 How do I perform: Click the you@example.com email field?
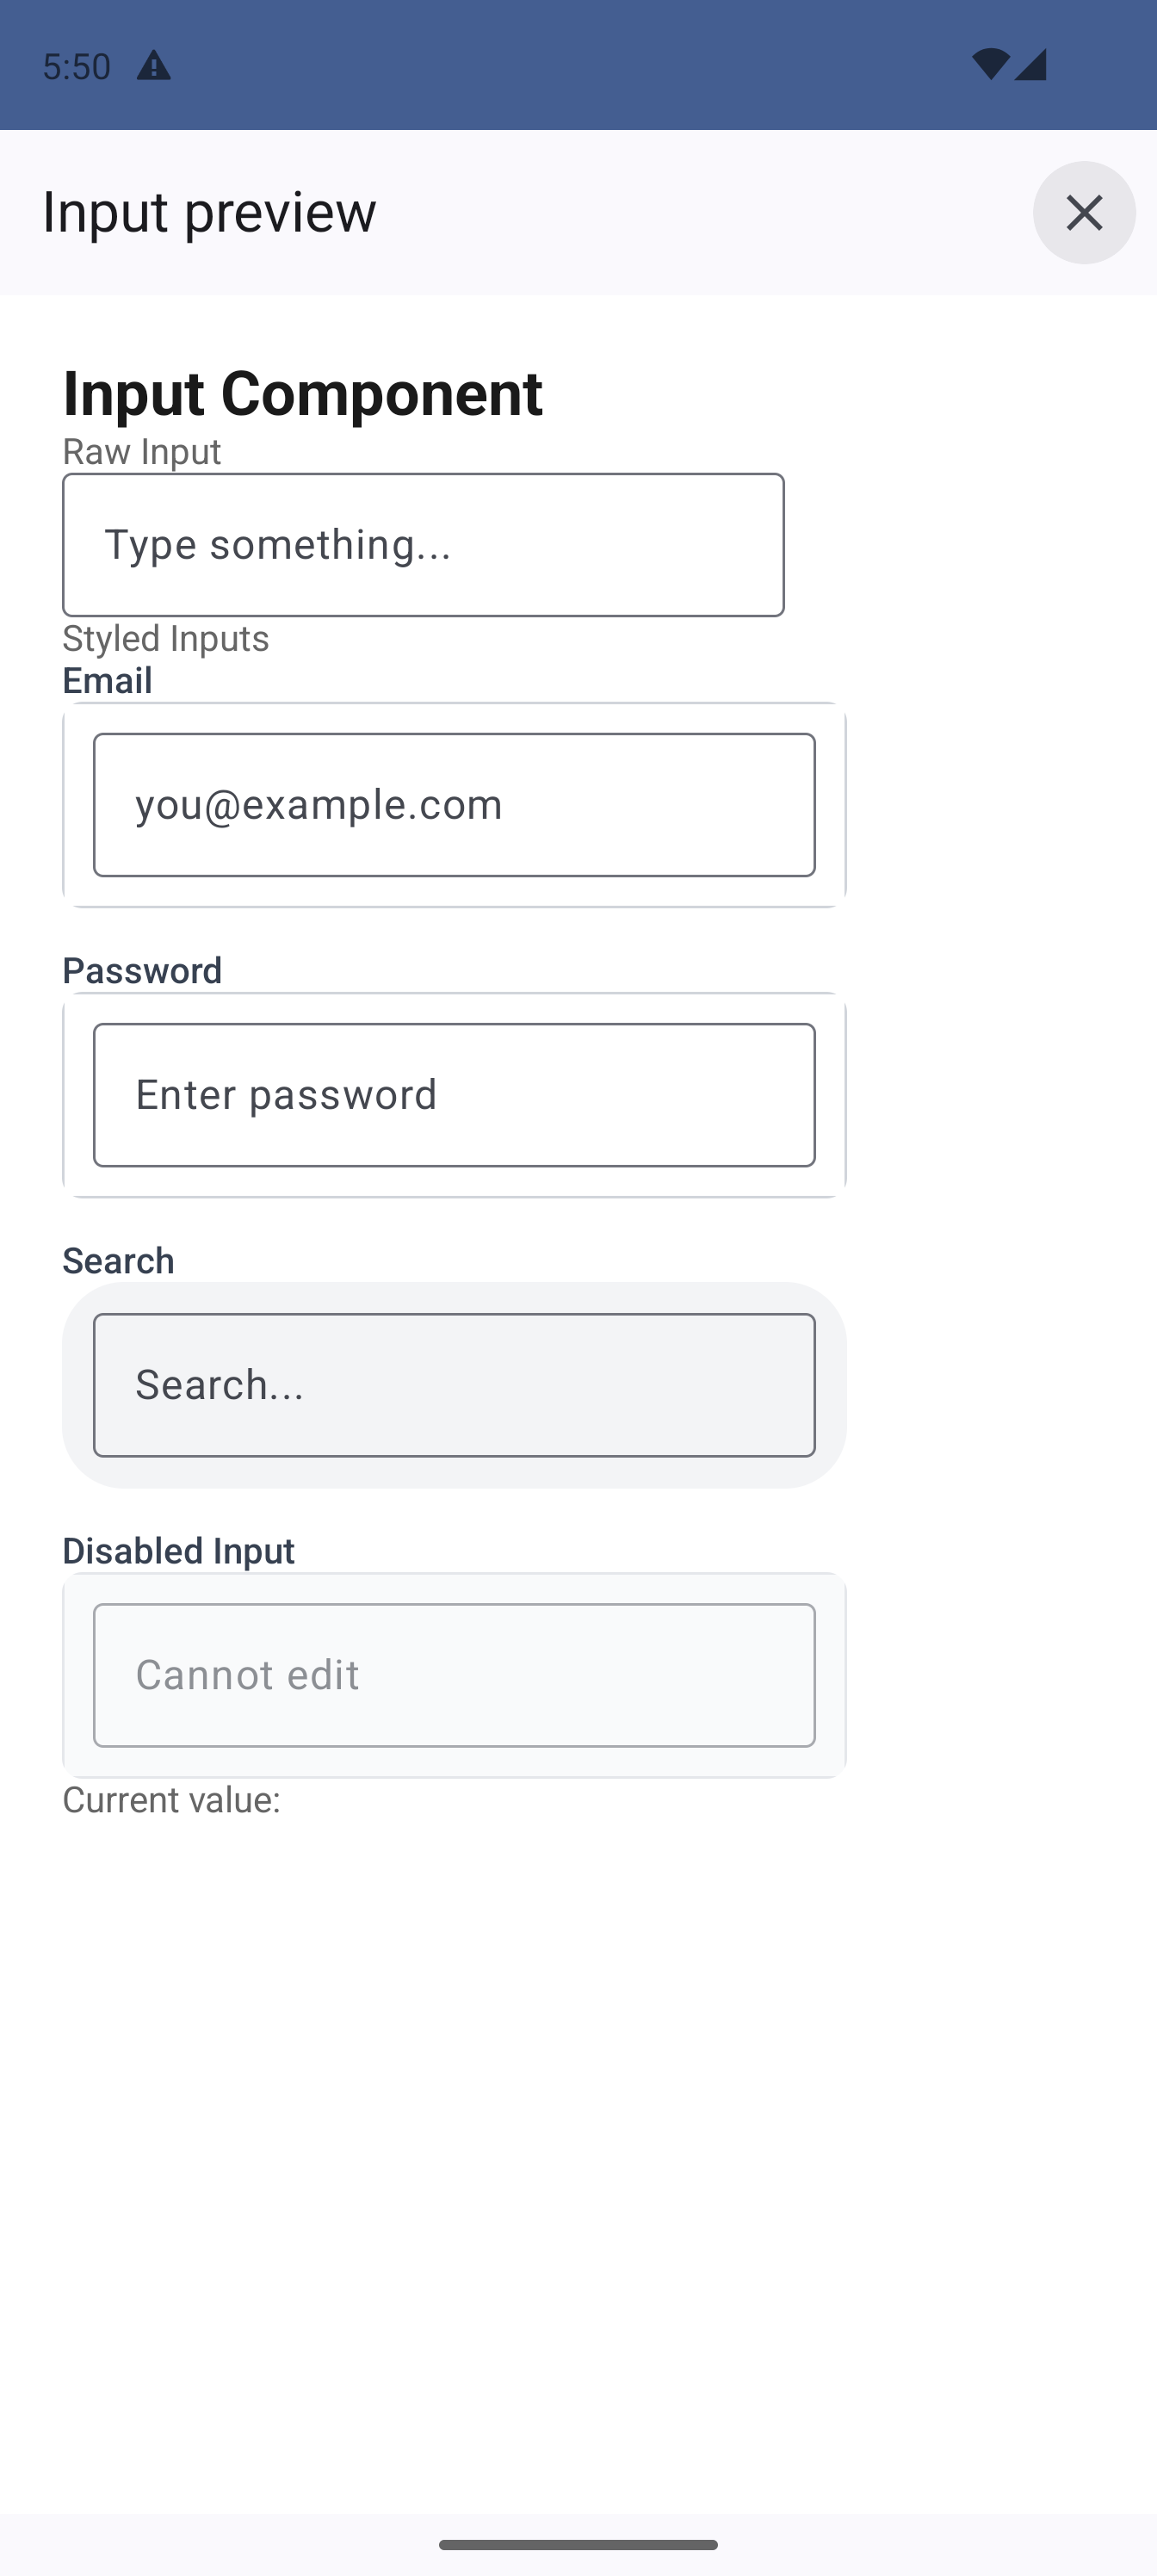tap(454, 805)
